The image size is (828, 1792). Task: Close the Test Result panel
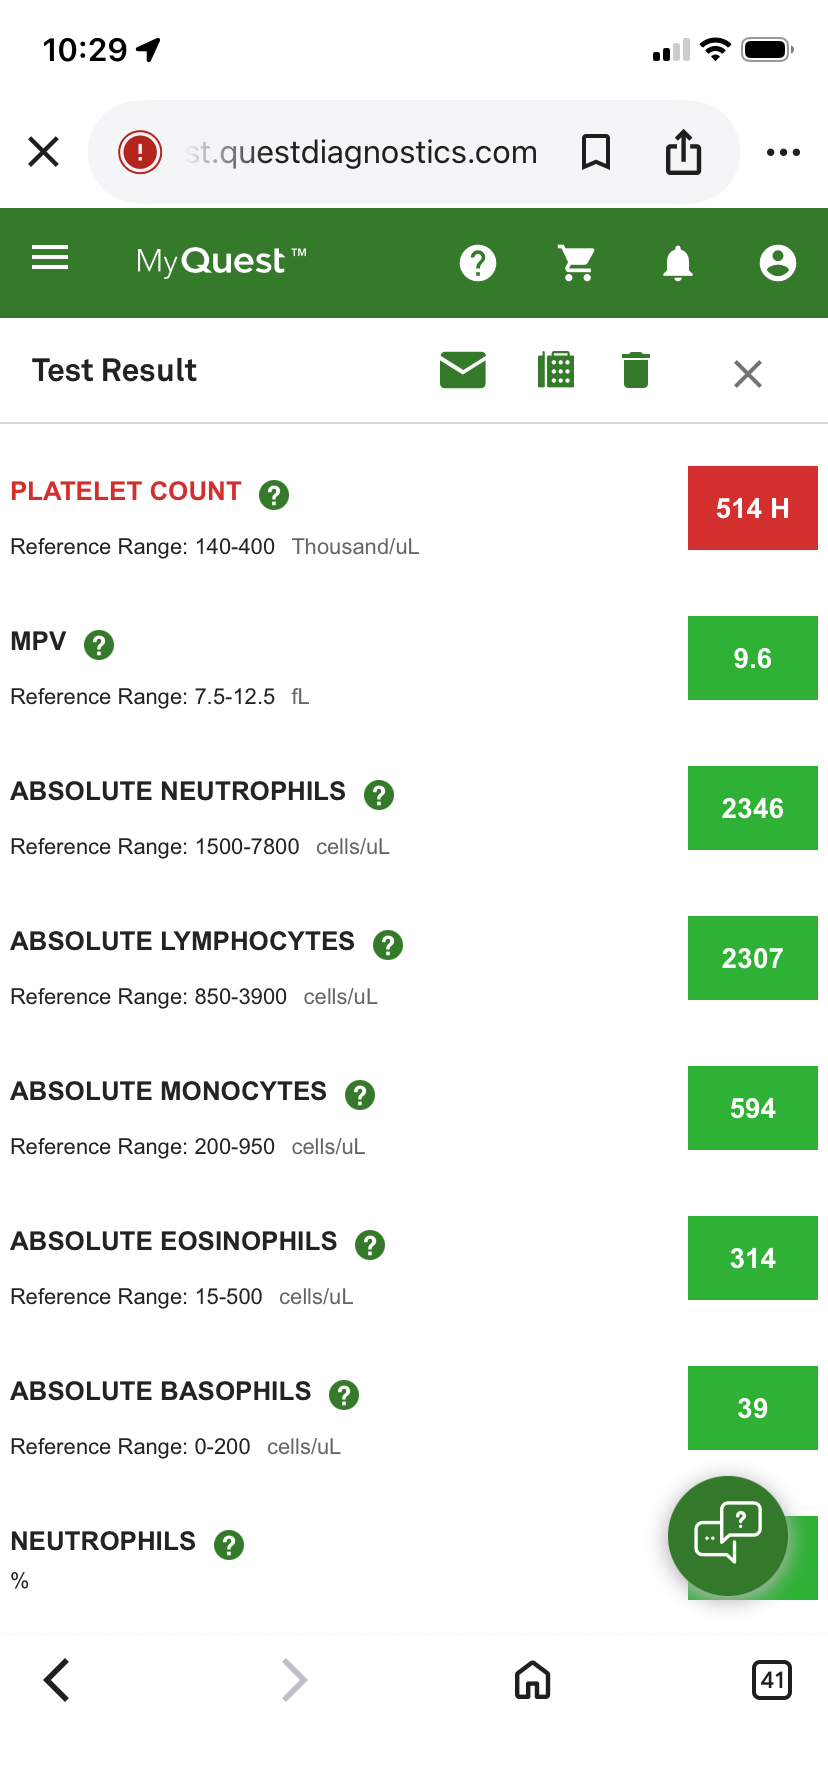click(x=747, y=374)
